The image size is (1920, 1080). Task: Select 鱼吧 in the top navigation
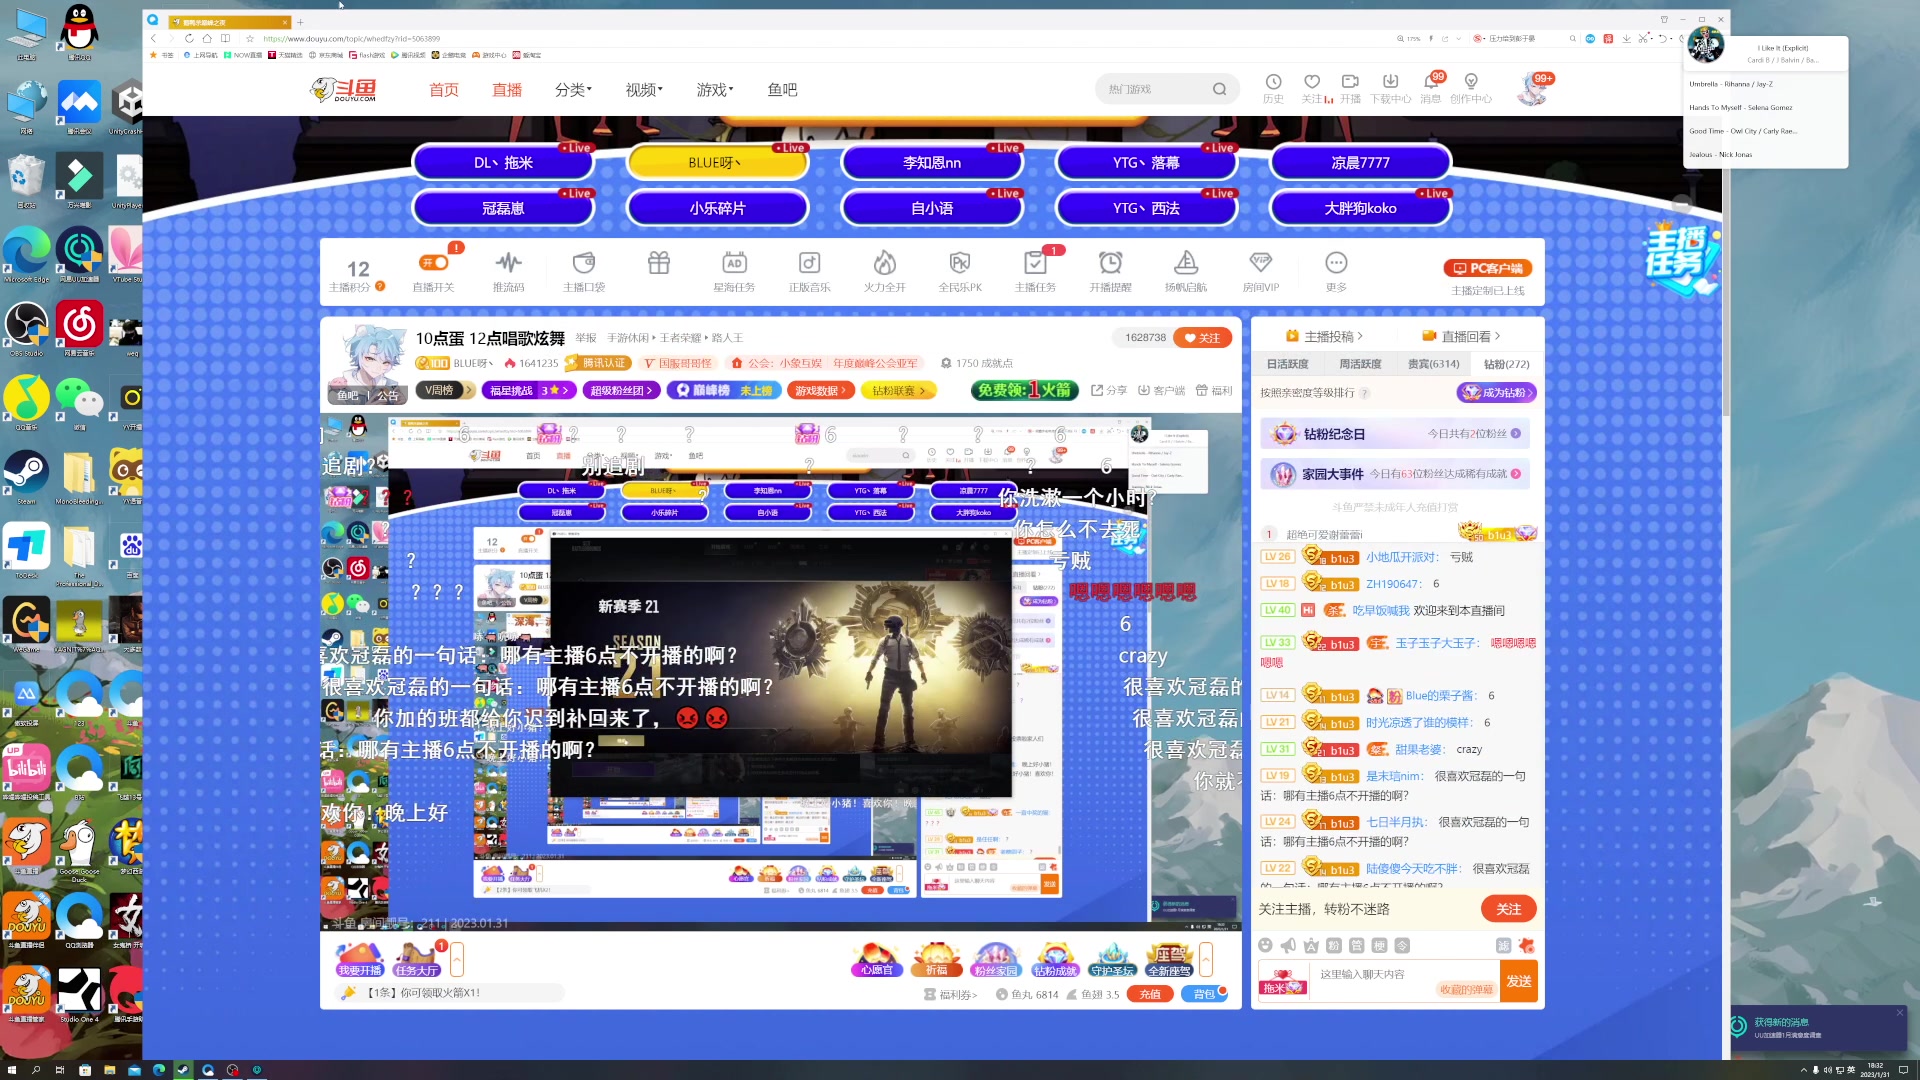[x=781, y=90]
